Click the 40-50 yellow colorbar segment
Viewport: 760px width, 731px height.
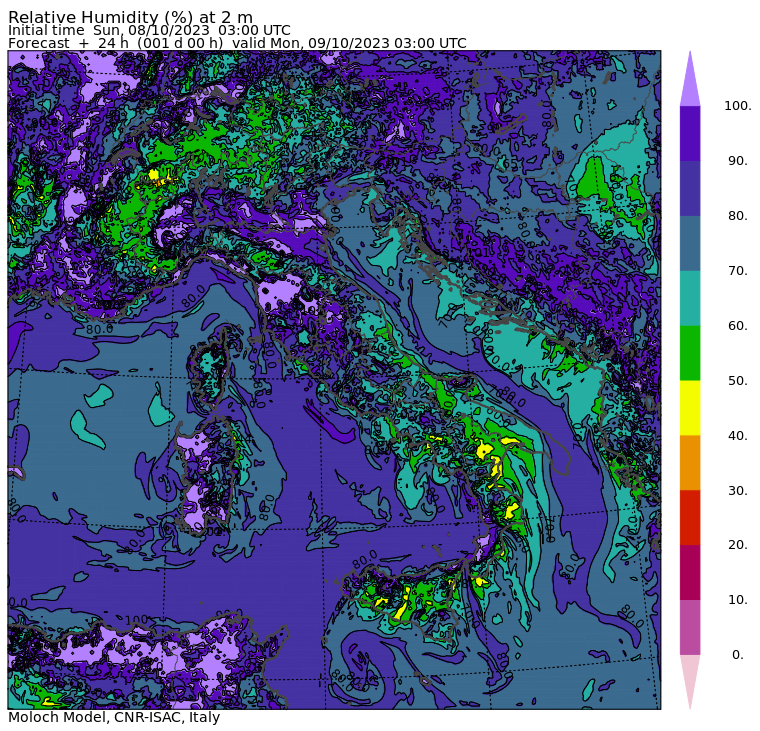click(x=690, y=408)
